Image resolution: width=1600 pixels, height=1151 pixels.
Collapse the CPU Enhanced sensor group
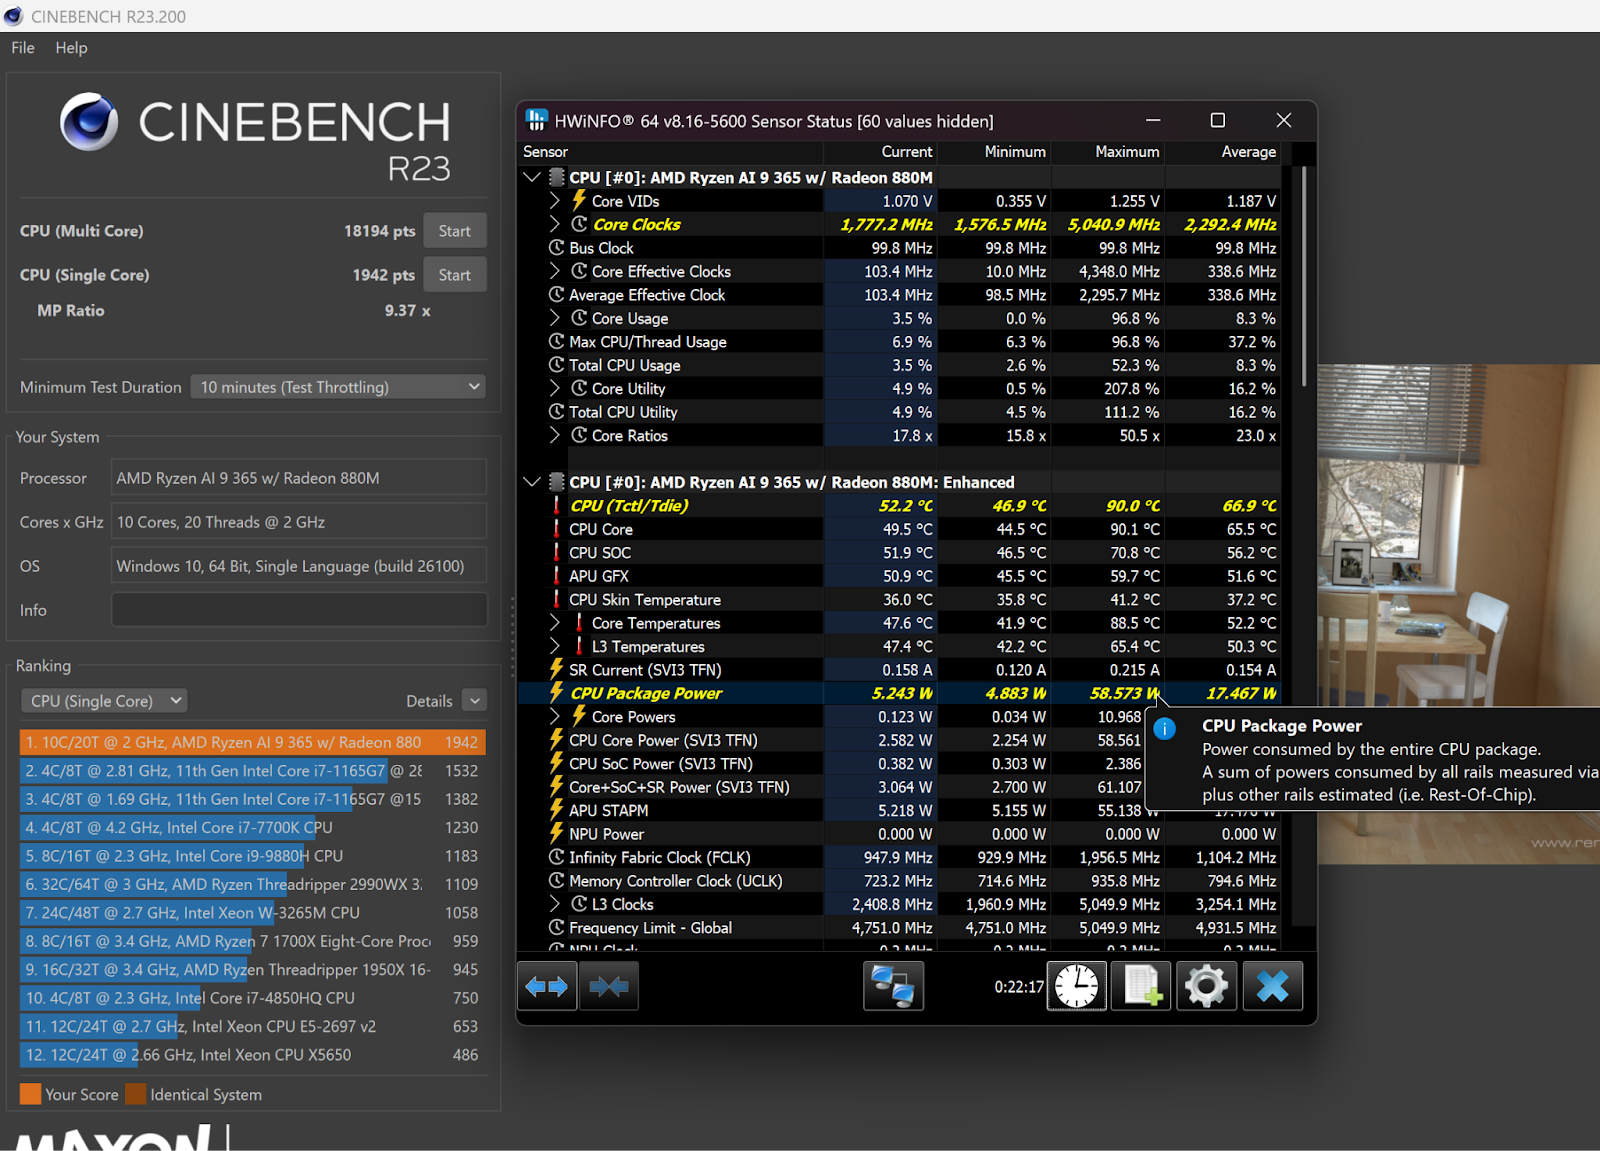click(532, 482)
